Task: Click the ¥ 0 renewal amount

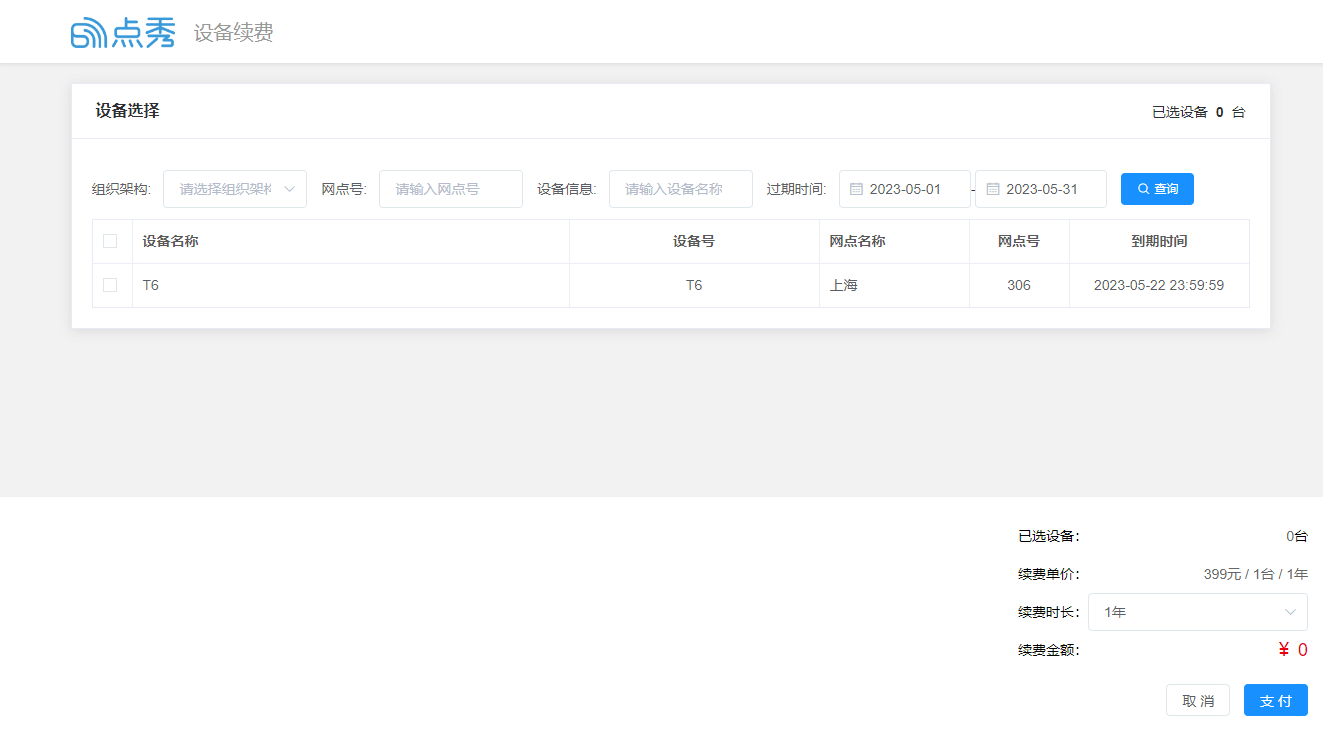Action: click(1292, 650)
